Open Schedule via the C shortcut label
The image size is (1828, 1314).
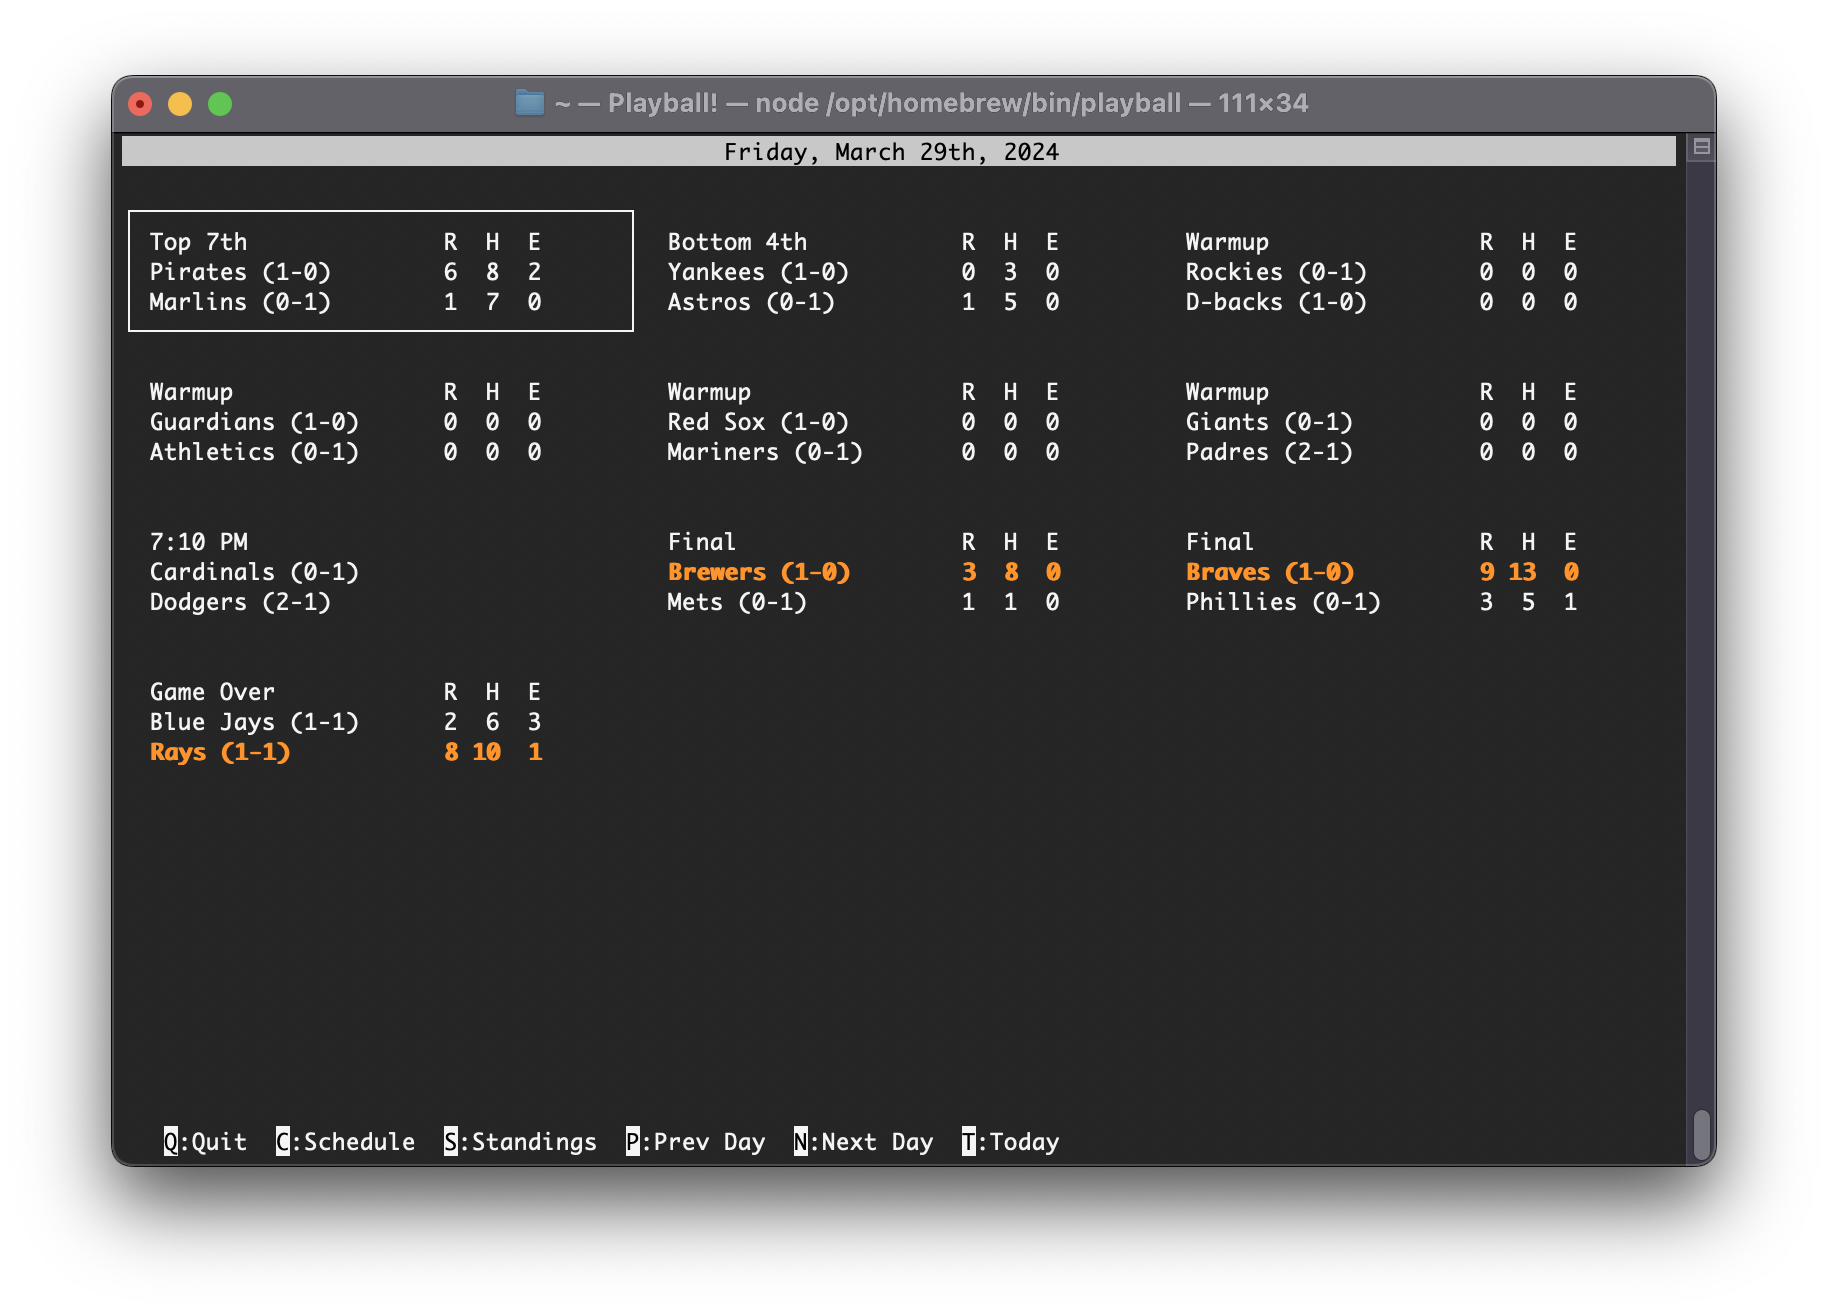click(x=345, y=1142)
